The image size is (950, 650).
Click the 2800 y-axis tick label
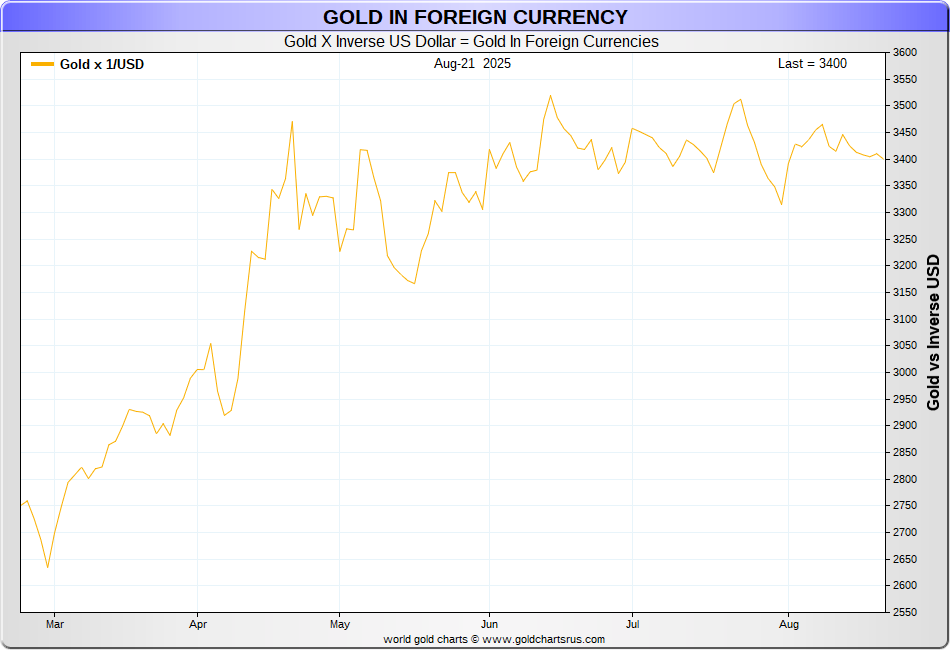click(905, 479)
